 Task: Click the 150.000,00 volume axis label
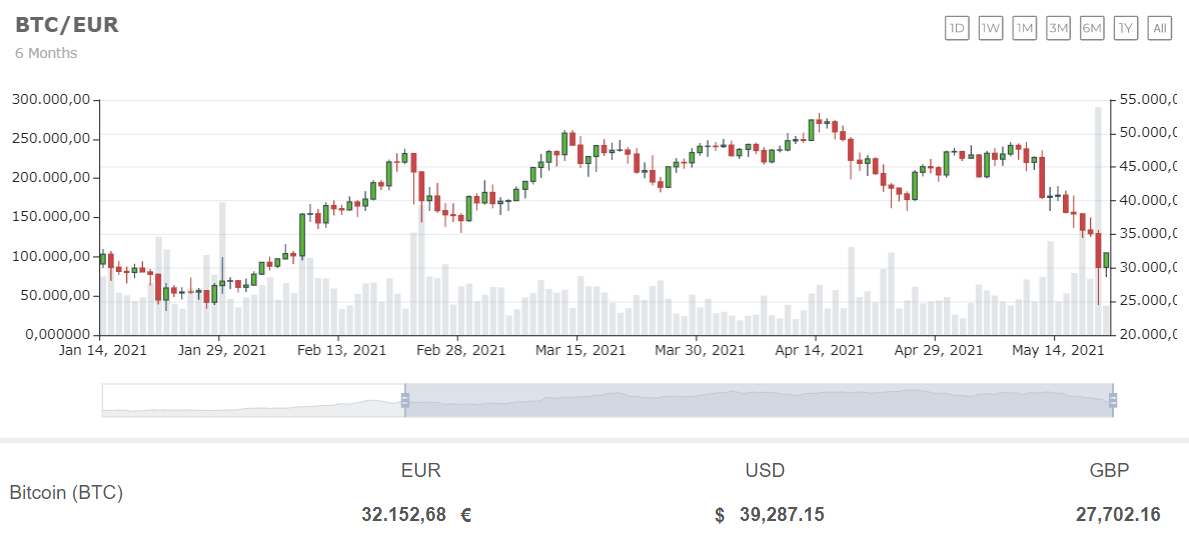(x=53, y=217)
